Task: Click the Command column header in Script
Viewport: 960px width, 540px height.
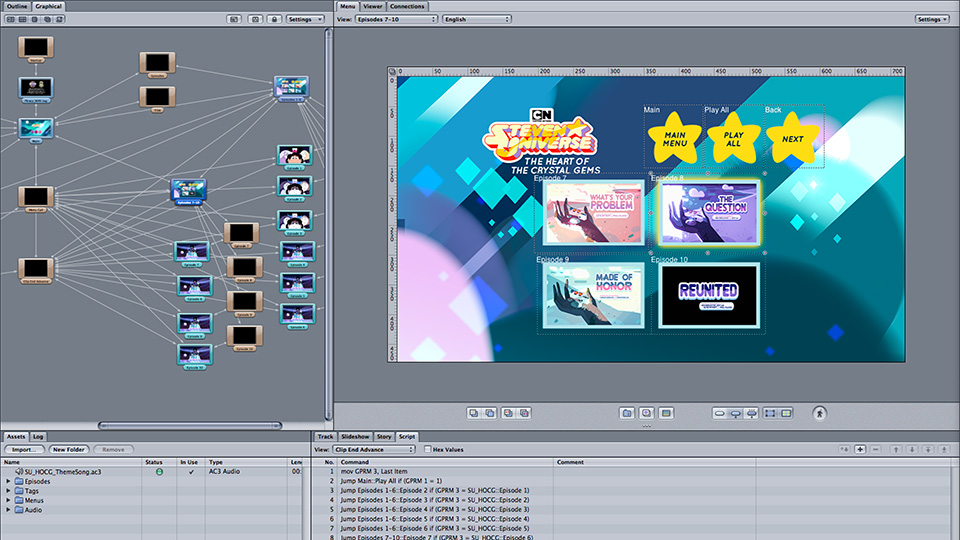Action: click(x=446, y=462)
